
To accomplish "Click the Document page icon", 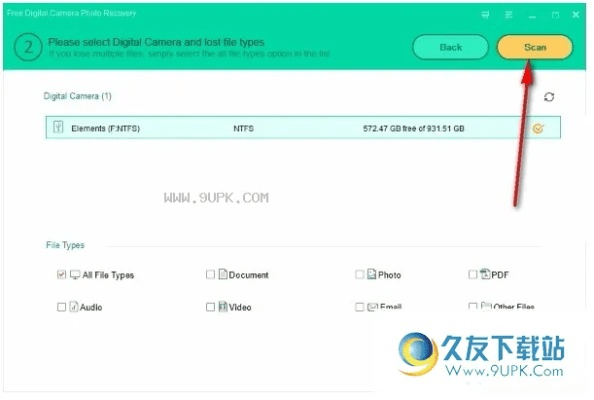I will tap(223, 274).
